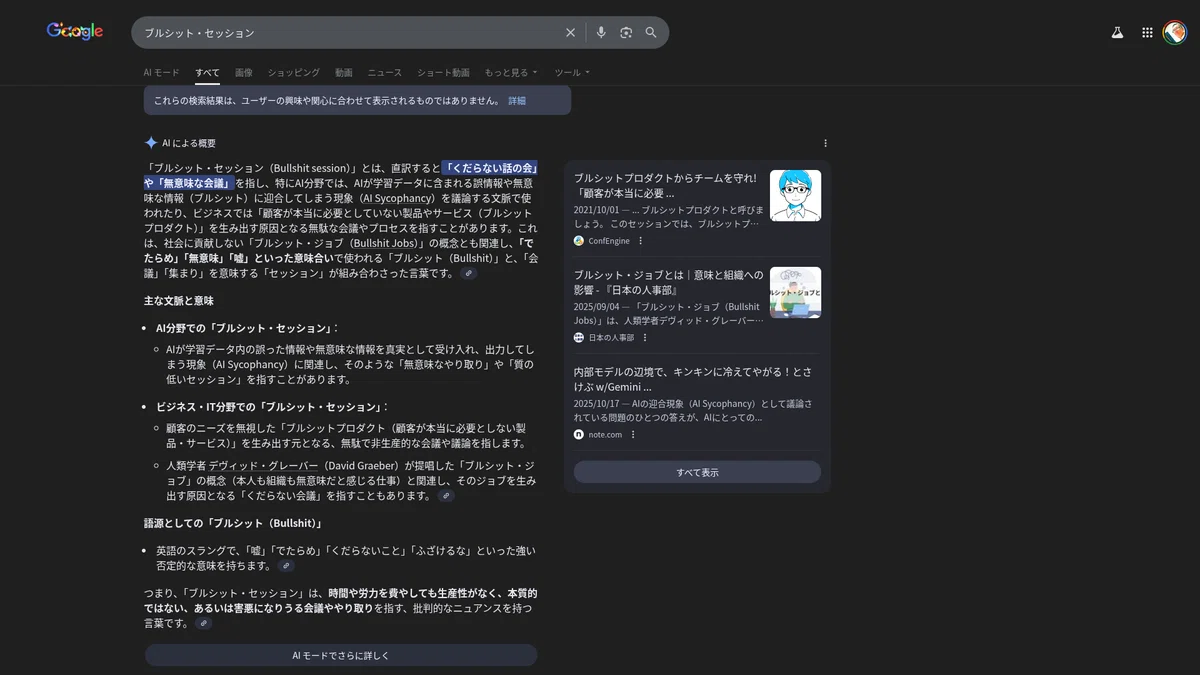Switch to the AI モード tab
Image resolution: width=1200 pixels, height=675 pixels.
tap(162, 73)
